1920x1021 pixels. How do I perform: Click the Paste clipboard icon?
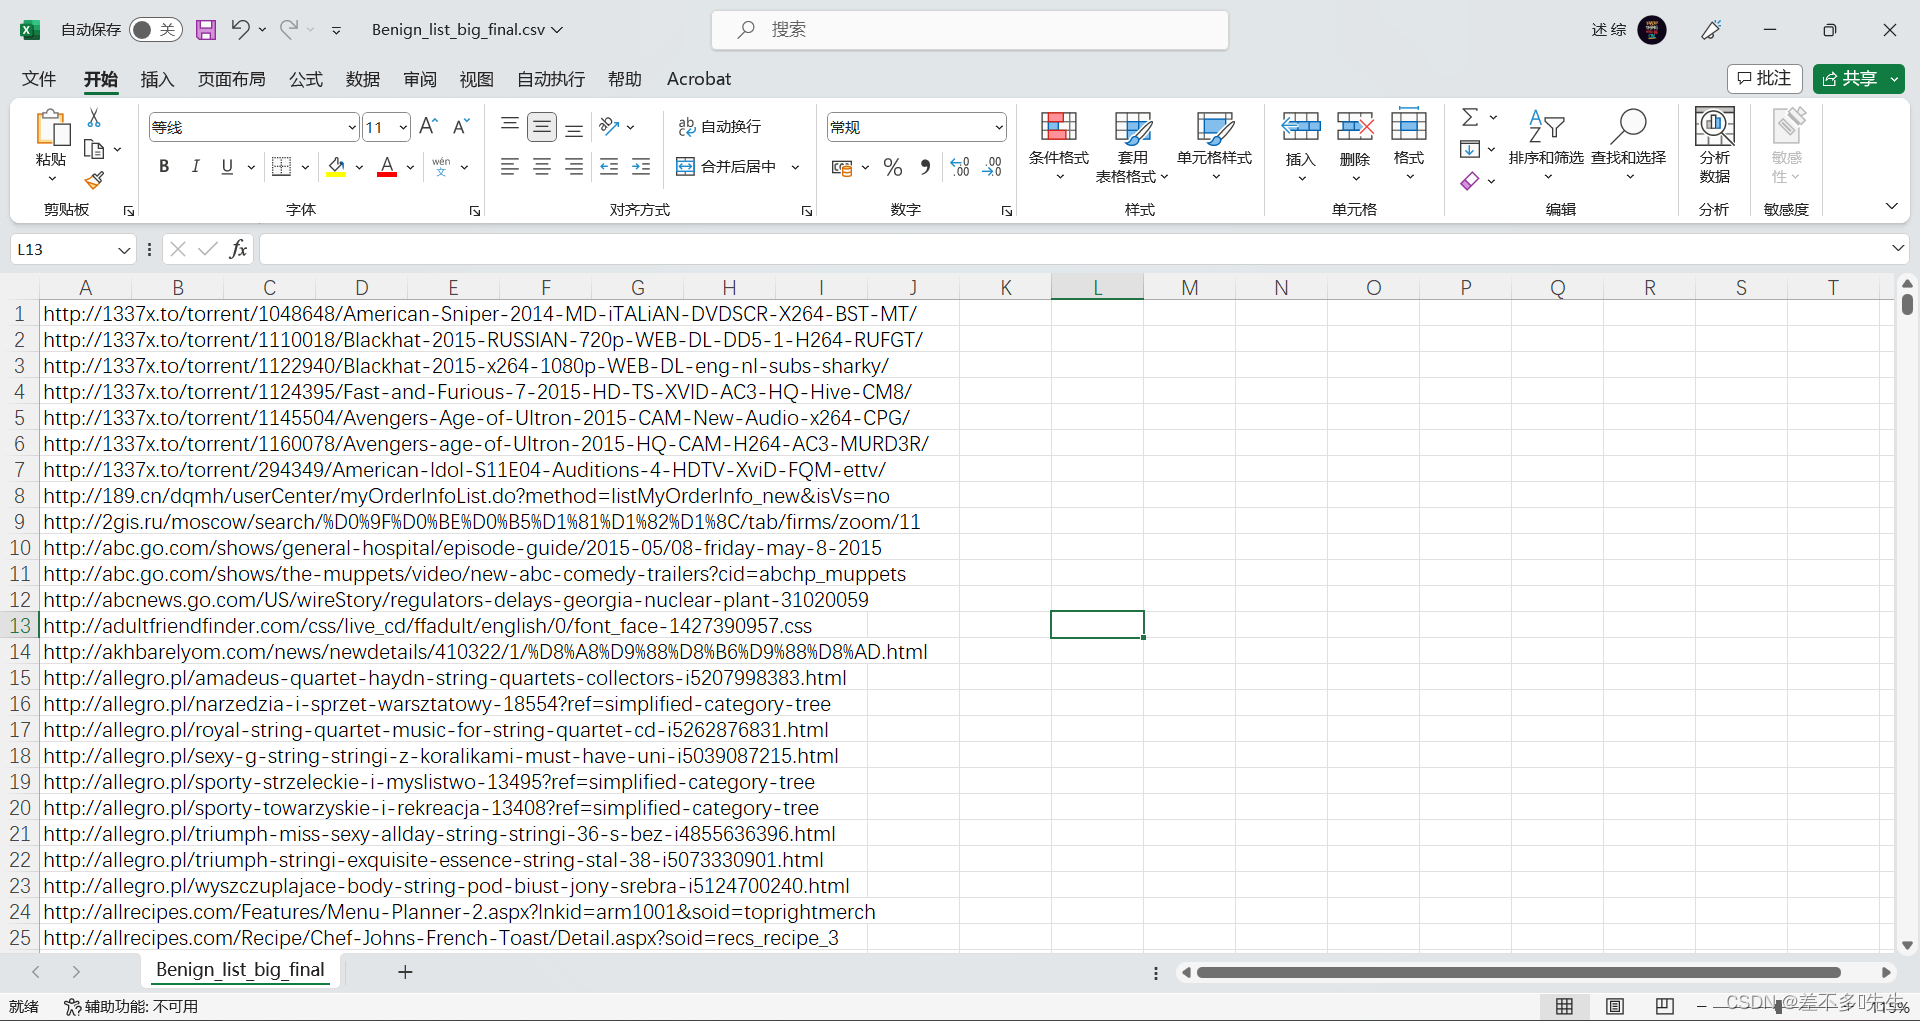[x=51, y=129]
